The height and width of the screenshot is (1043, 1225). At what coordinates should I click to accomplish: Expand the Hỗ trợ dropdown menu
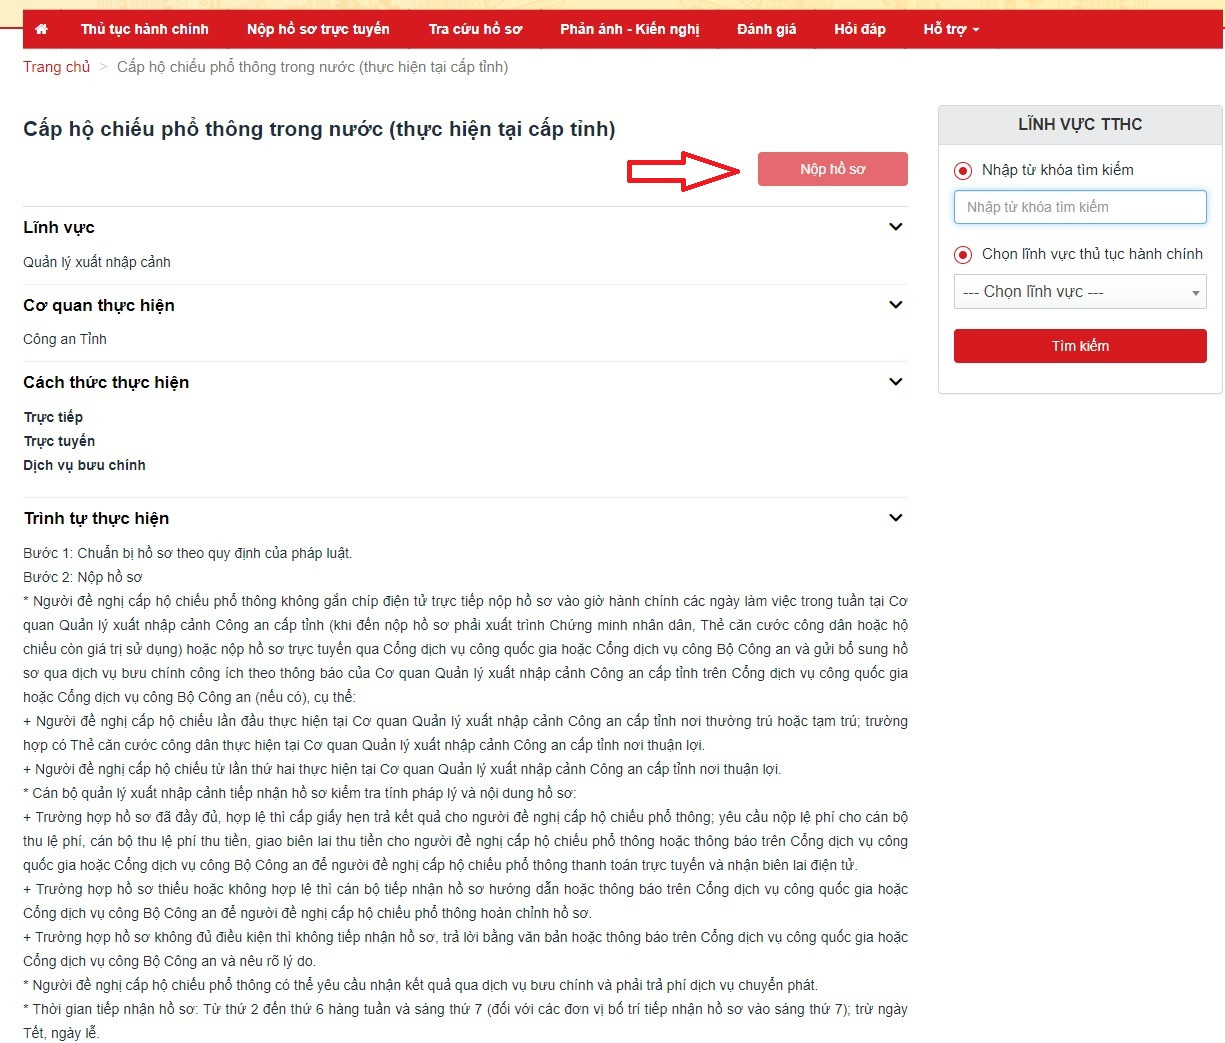pyautogui.click(x=951, y=29)
